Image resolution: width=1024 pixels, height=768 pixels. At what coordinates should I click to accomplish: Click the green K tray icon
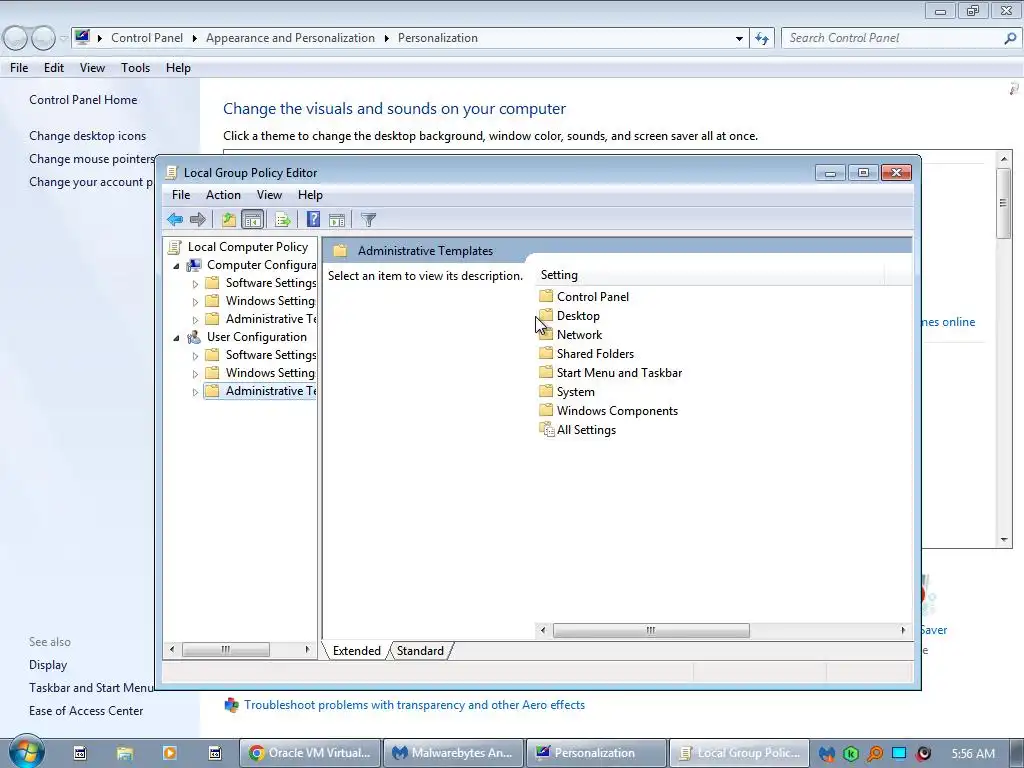[850, 754]
